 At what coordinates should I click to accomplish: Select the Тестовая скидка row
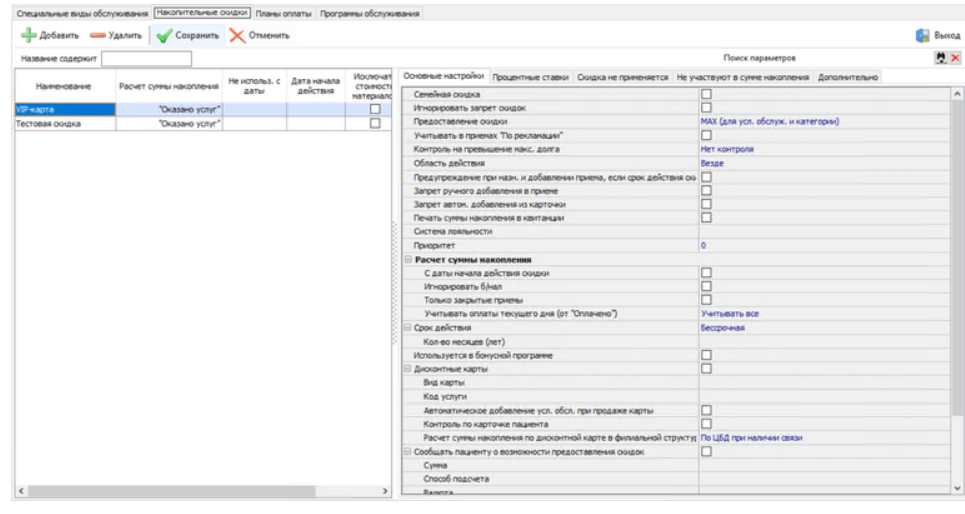pos(60,123)
